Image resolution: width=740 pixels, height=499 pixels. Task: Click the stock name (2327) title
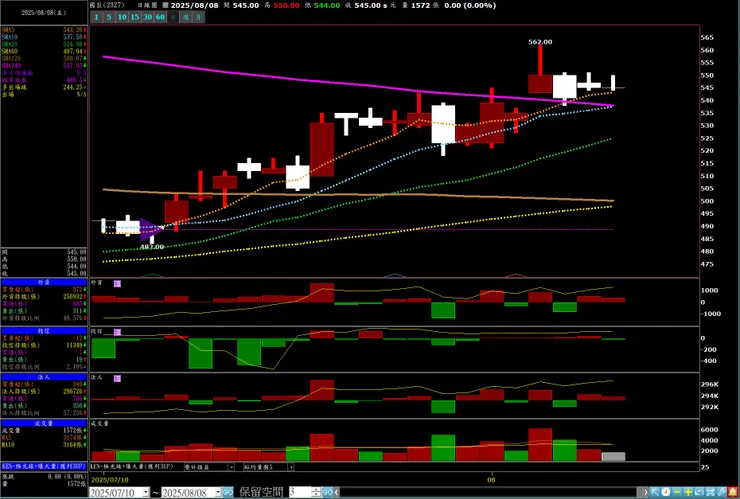[x=108, y=5]
